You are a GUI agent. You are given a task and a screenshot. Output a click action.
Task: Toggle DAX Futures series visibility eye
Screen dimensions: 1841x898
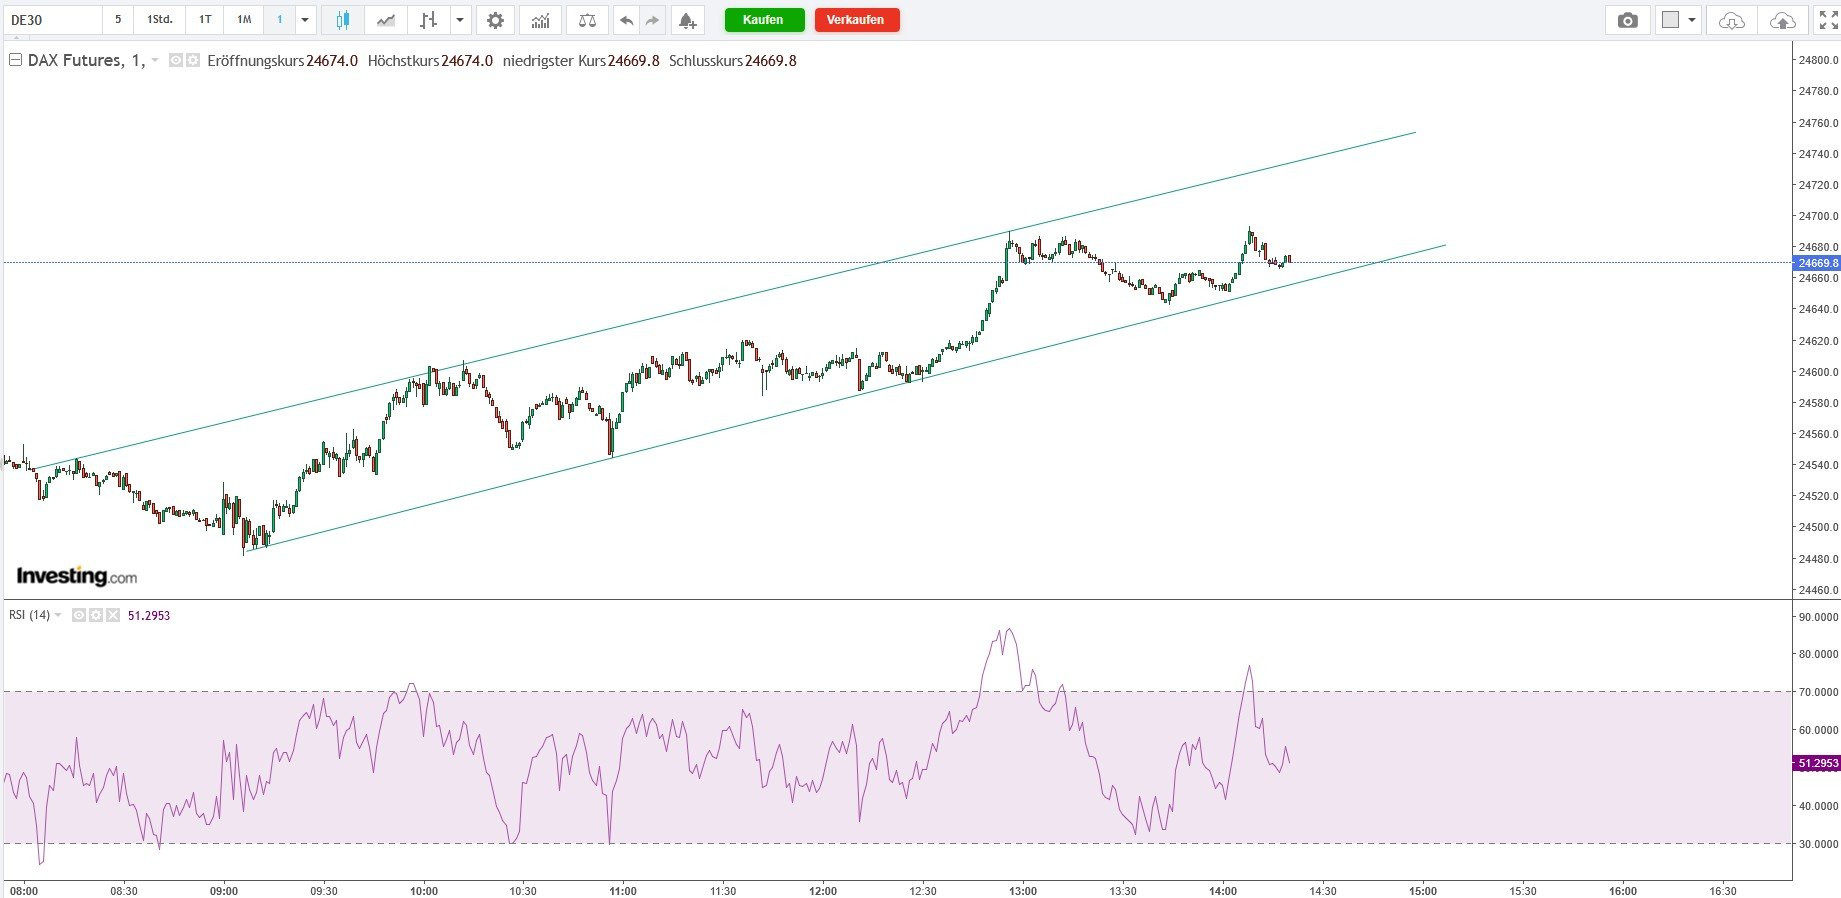(x=176, y=61)
